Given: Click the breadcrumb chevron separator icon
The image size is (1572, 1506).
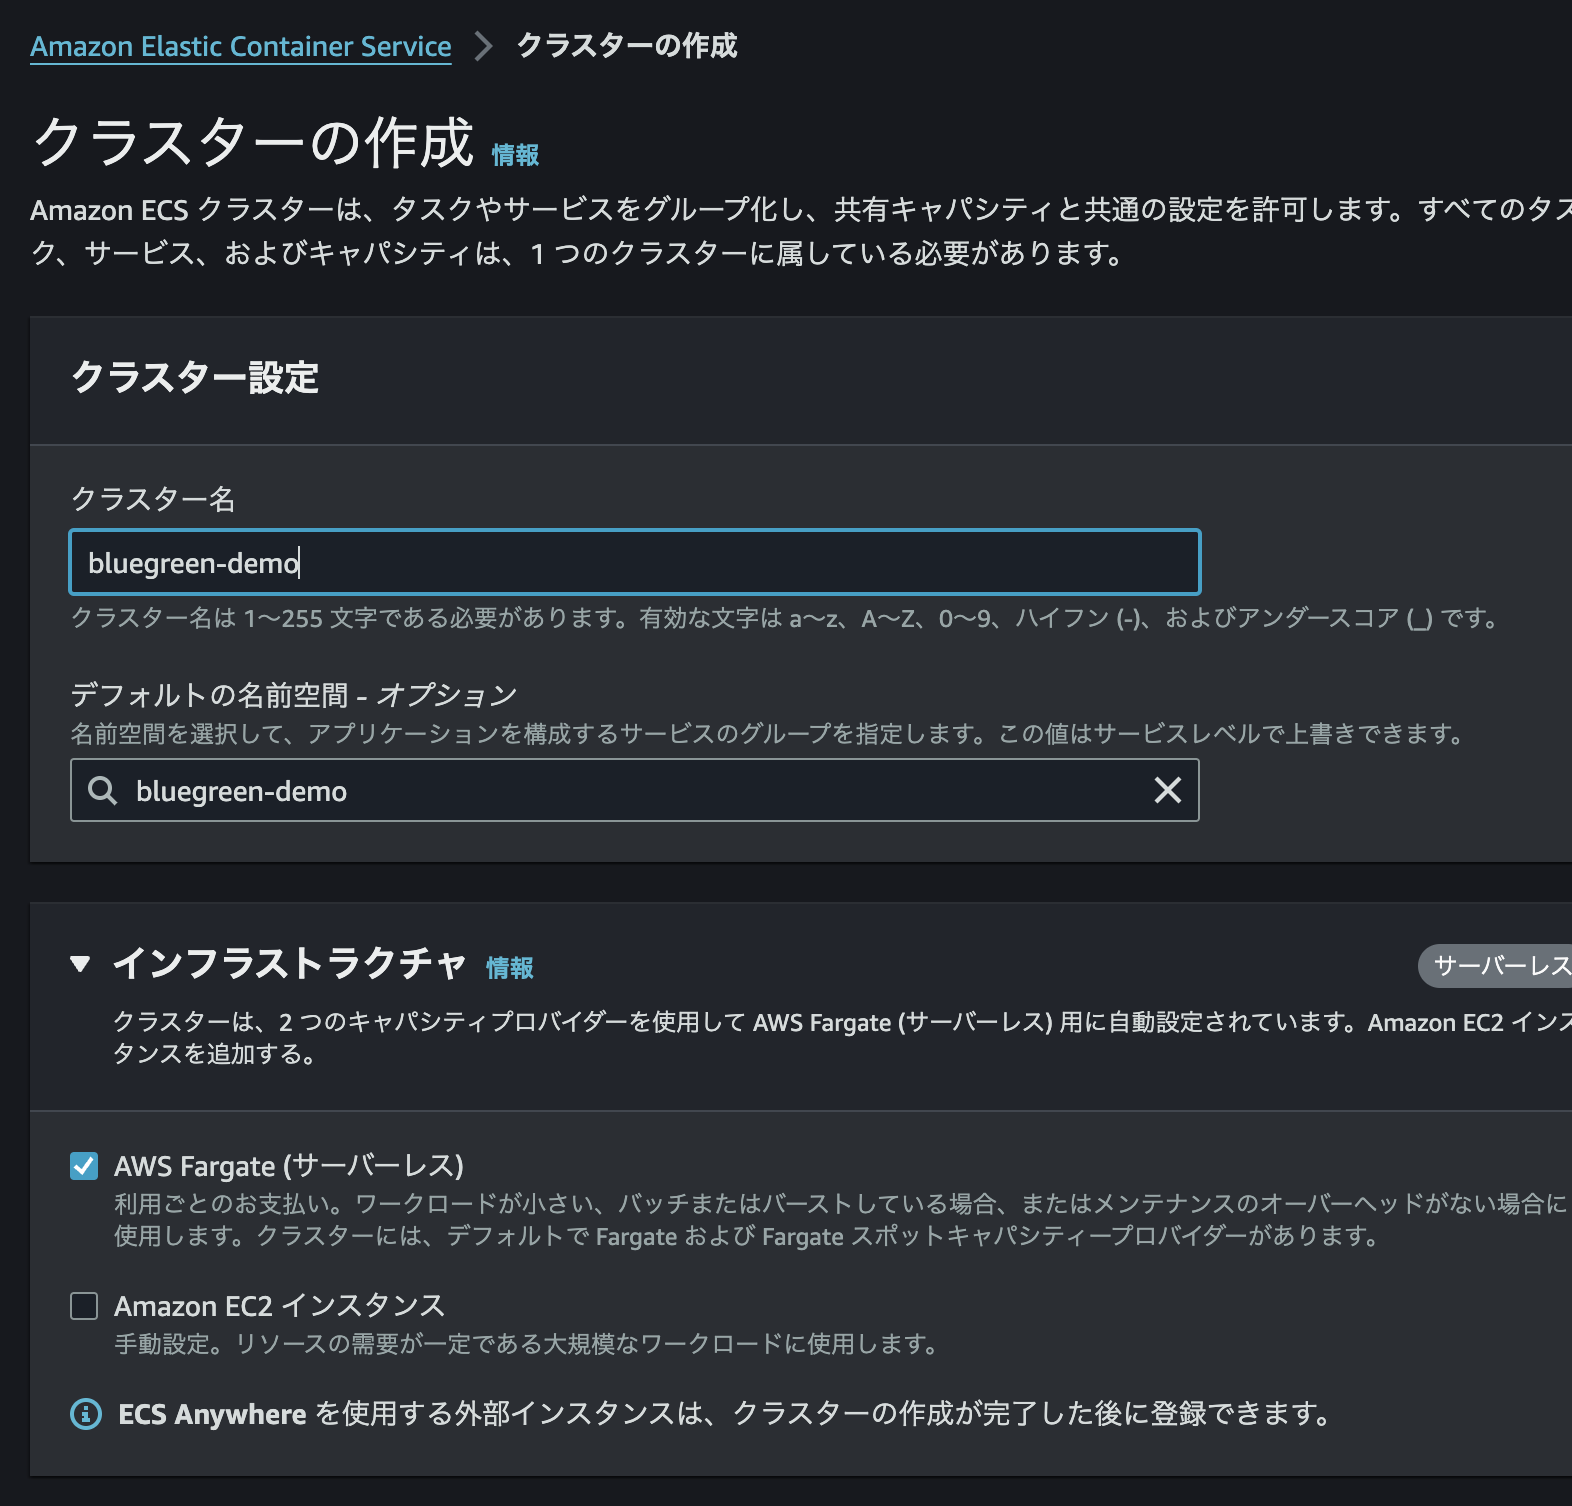Looking at the screenshot, I should [x=484, y=46].
